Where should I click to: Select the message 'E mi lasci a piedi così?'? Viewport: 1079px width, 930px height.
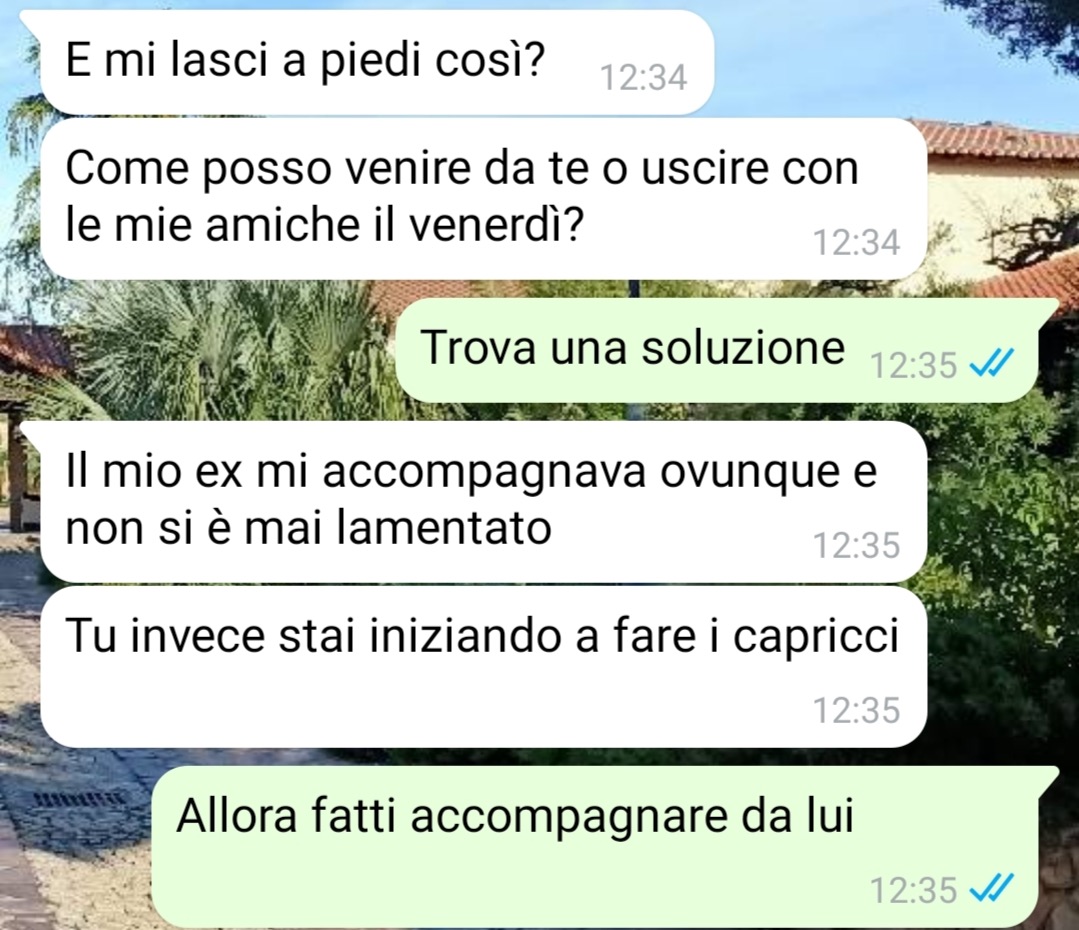(x=376, y=62)
